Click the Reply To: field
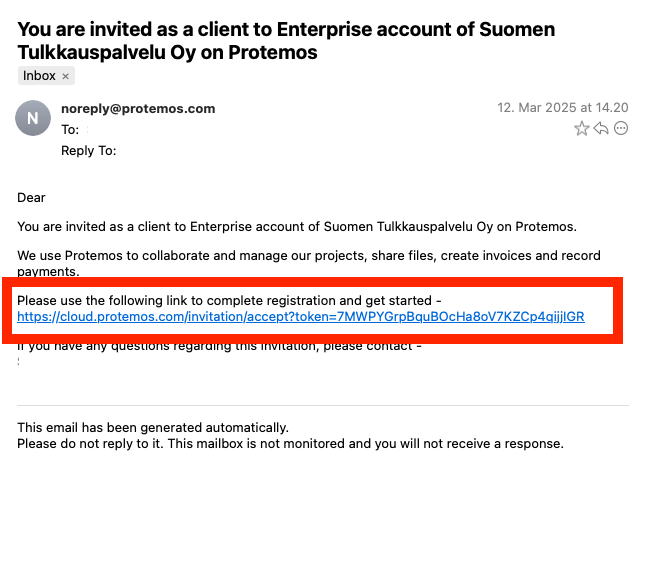Screen dimensions: 647x570 pyautogui.click(x=89, y=151)
